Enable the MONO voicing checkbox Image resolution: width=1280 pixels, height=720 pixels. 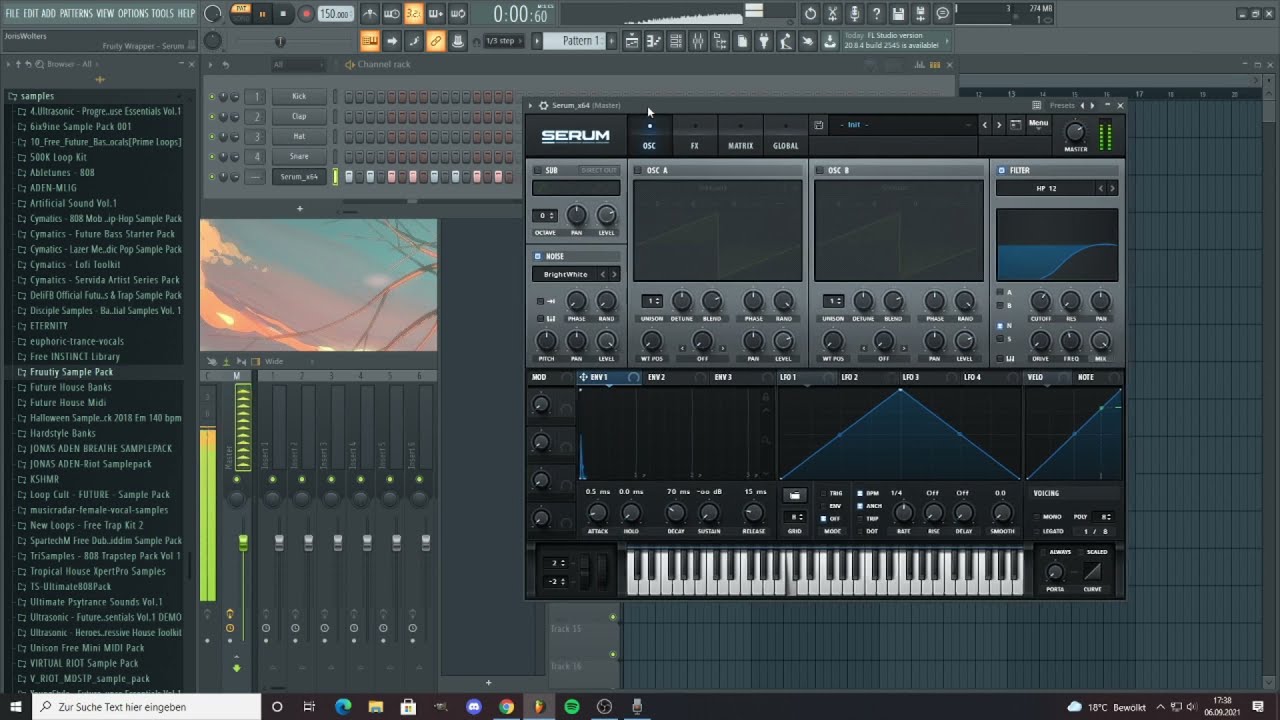[1037, 517]
